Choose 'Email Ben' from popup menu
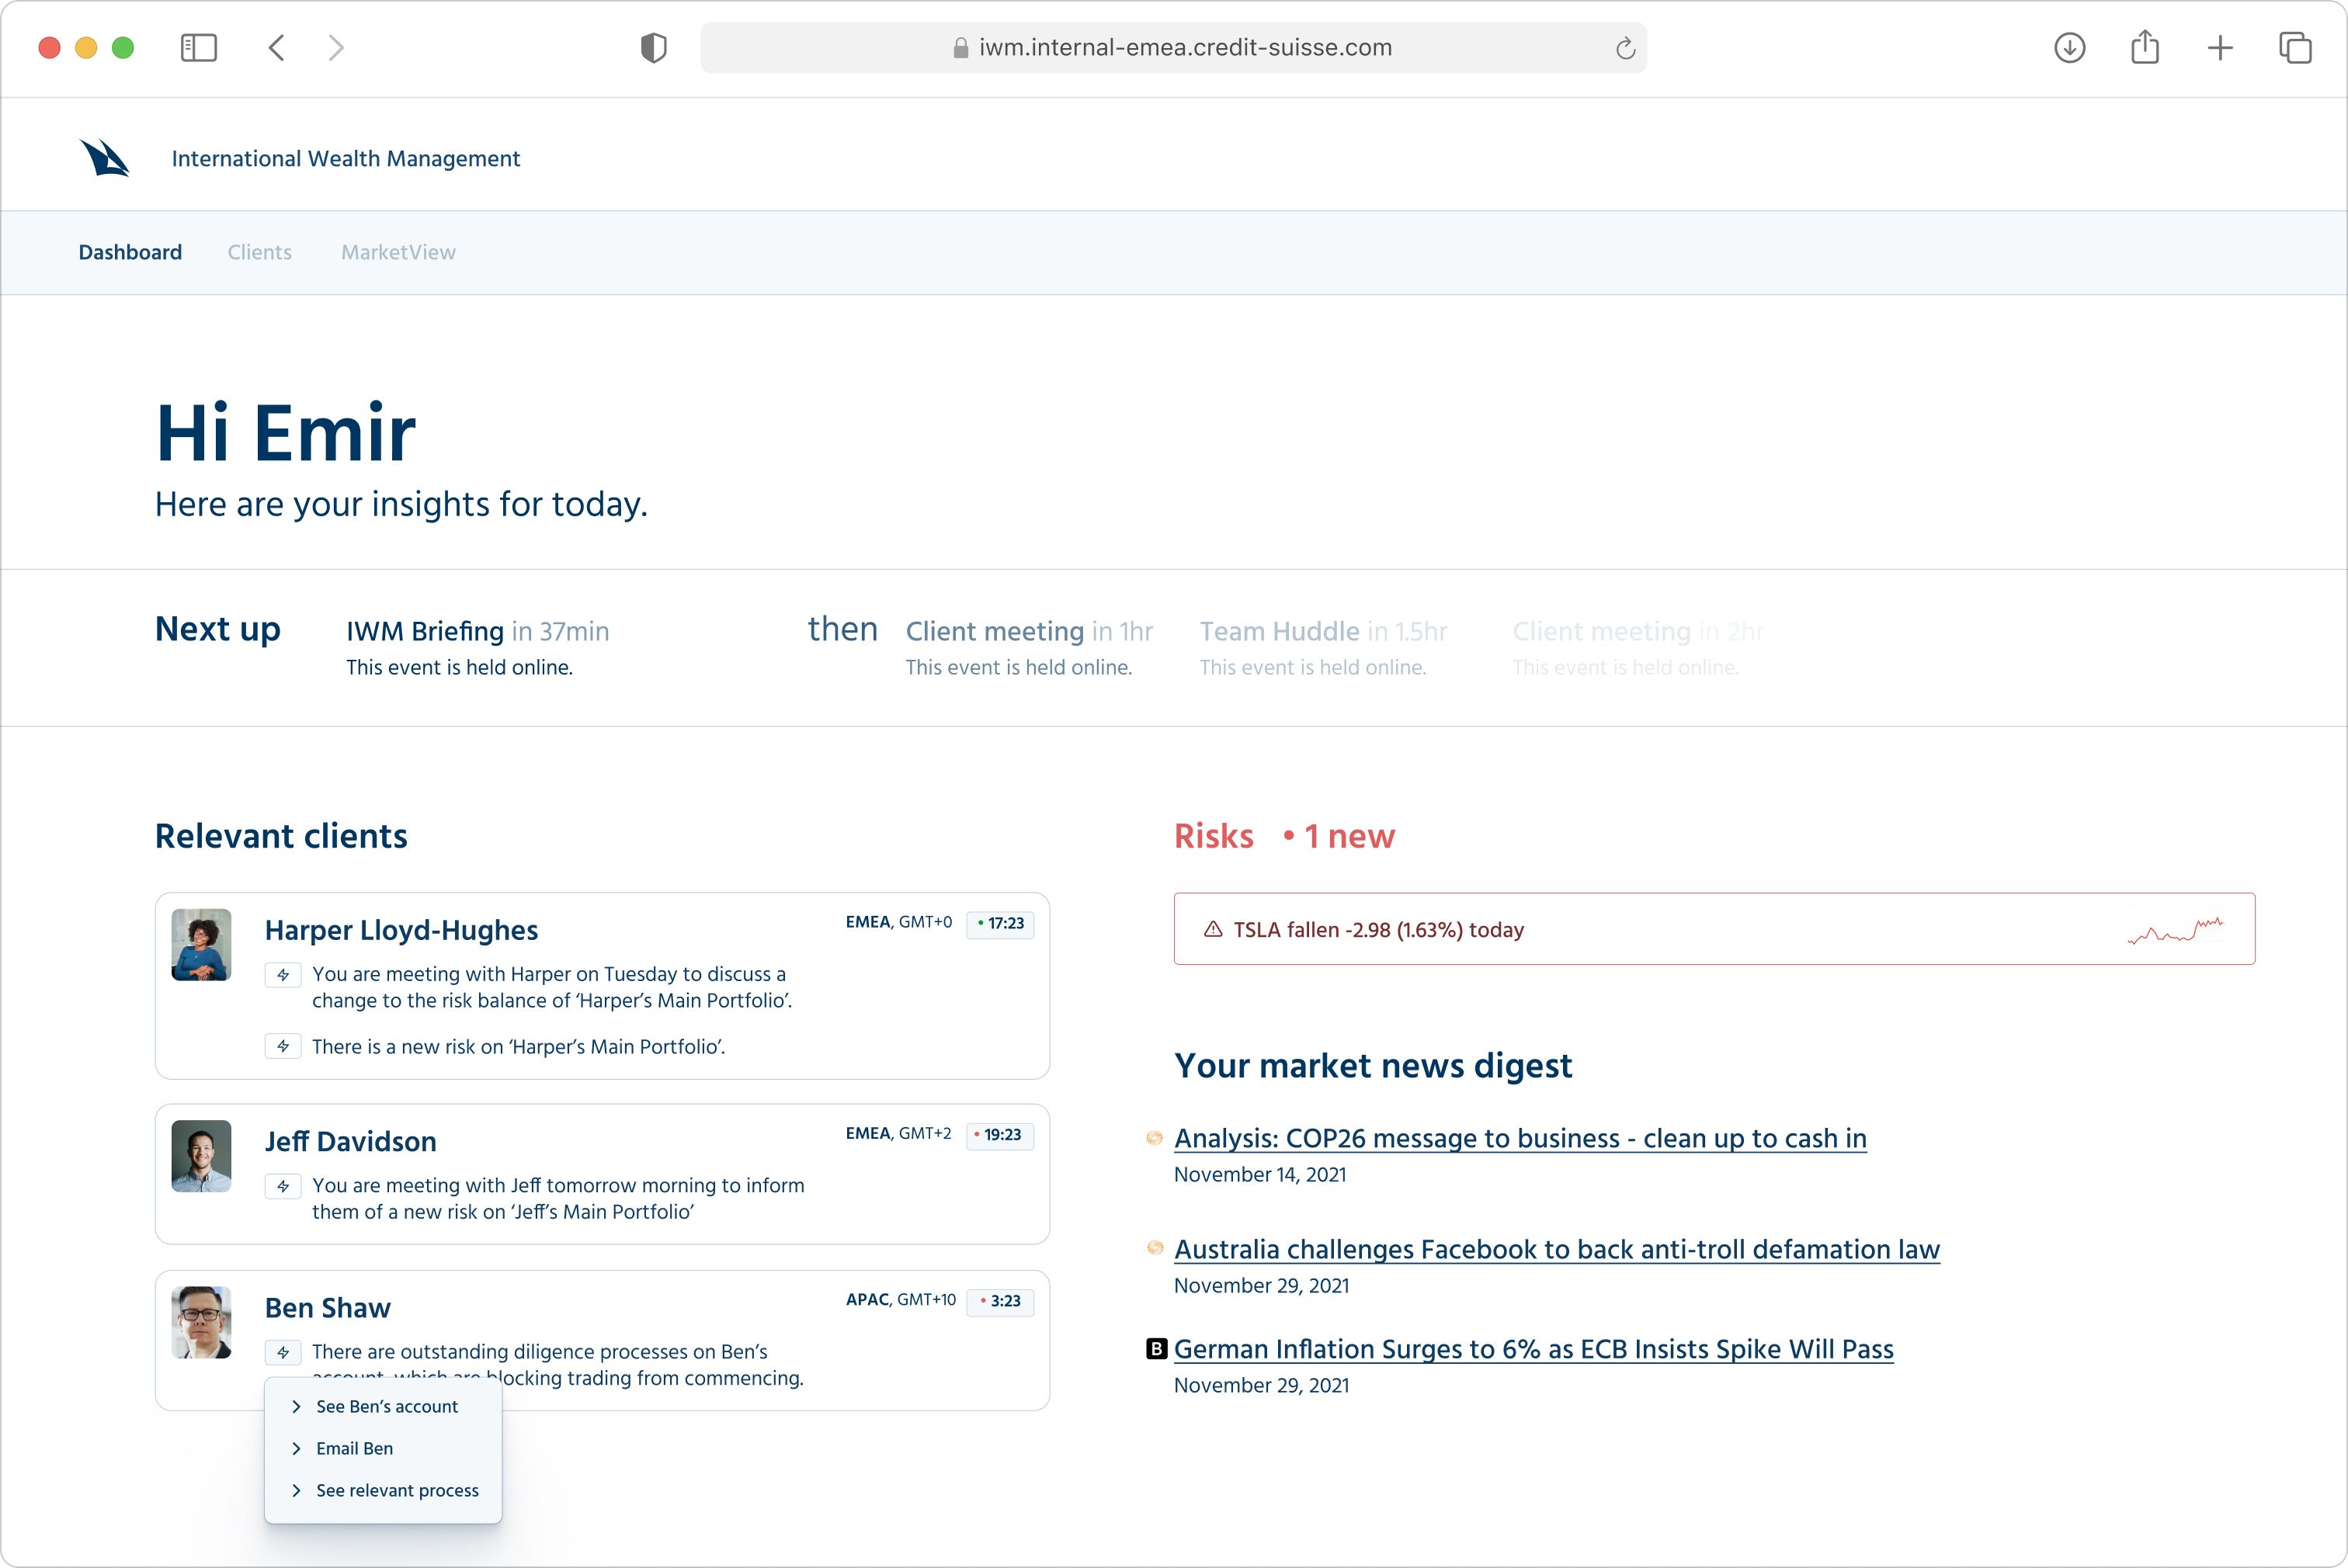The width and height of the screenshot is (2348, 1568). [x=354, y=1448]
